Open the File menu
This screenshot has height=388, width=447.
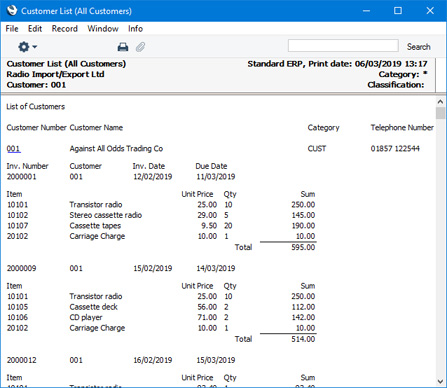(12, 29)
